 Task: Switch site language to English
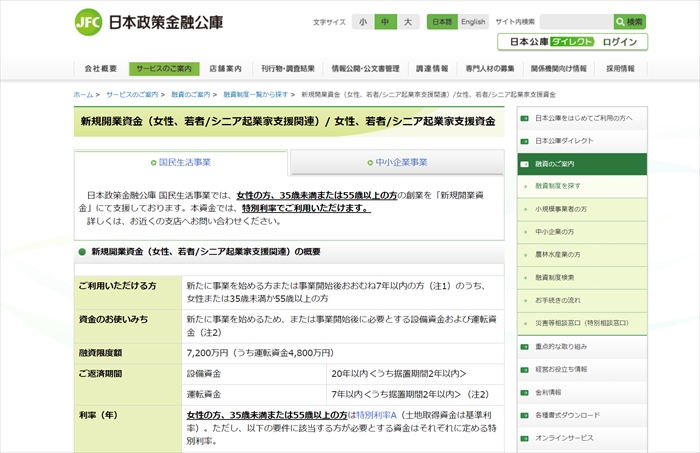pos(473,22)
